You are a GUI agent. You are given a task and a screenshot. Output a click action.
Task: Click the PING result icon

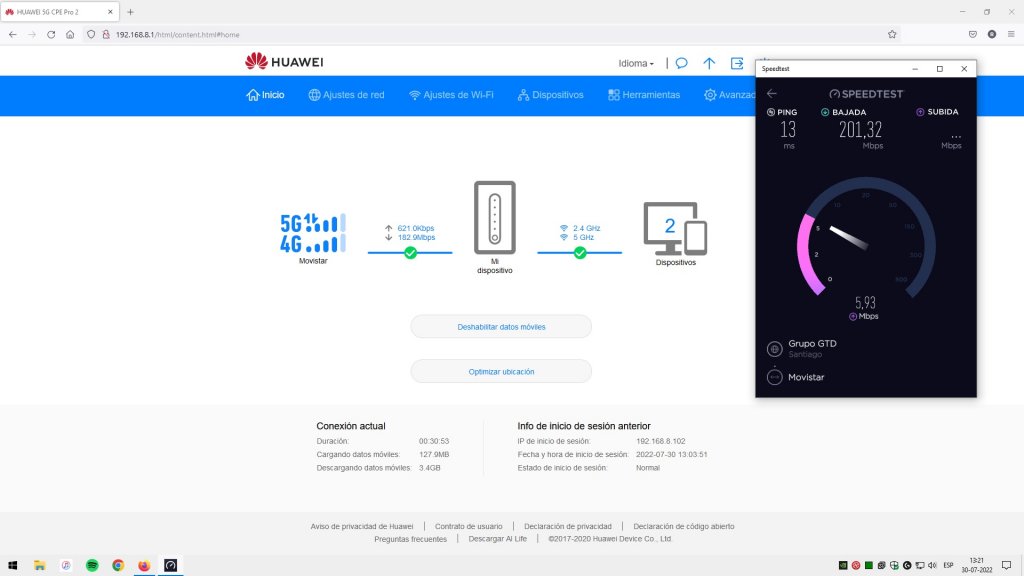(771, 112)
